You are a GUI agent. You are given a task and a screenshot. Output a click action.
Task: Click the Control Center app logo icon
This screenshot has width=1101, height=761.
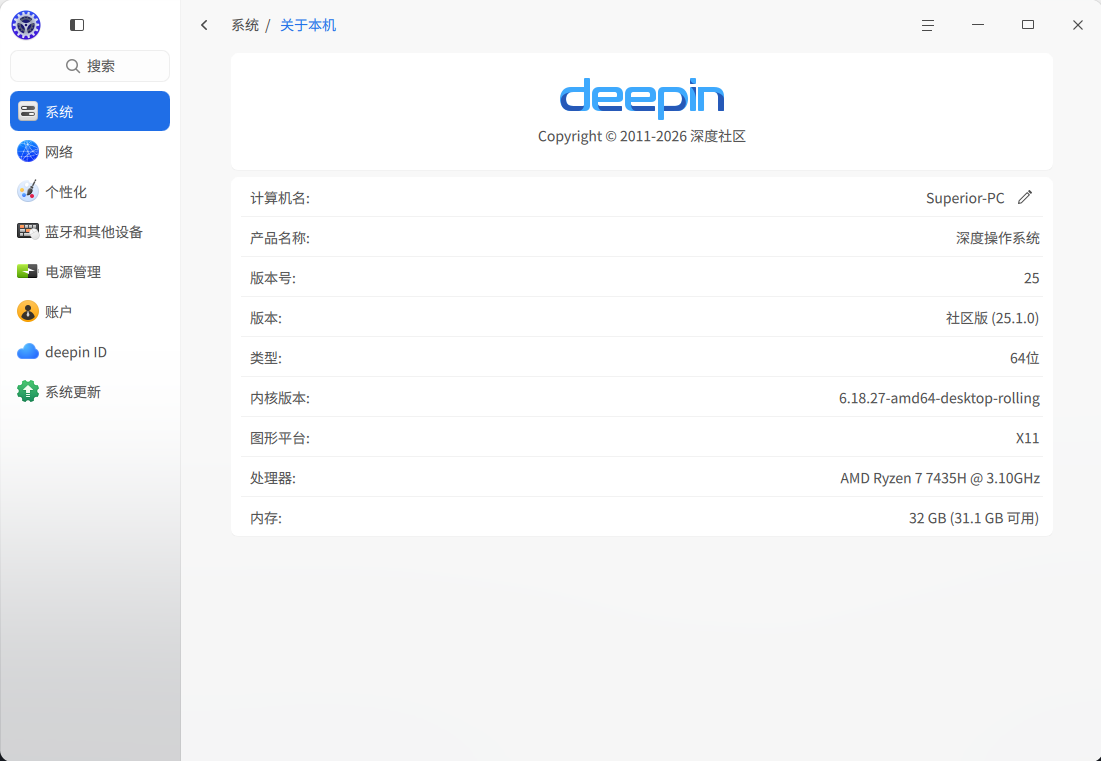[26, 25]
